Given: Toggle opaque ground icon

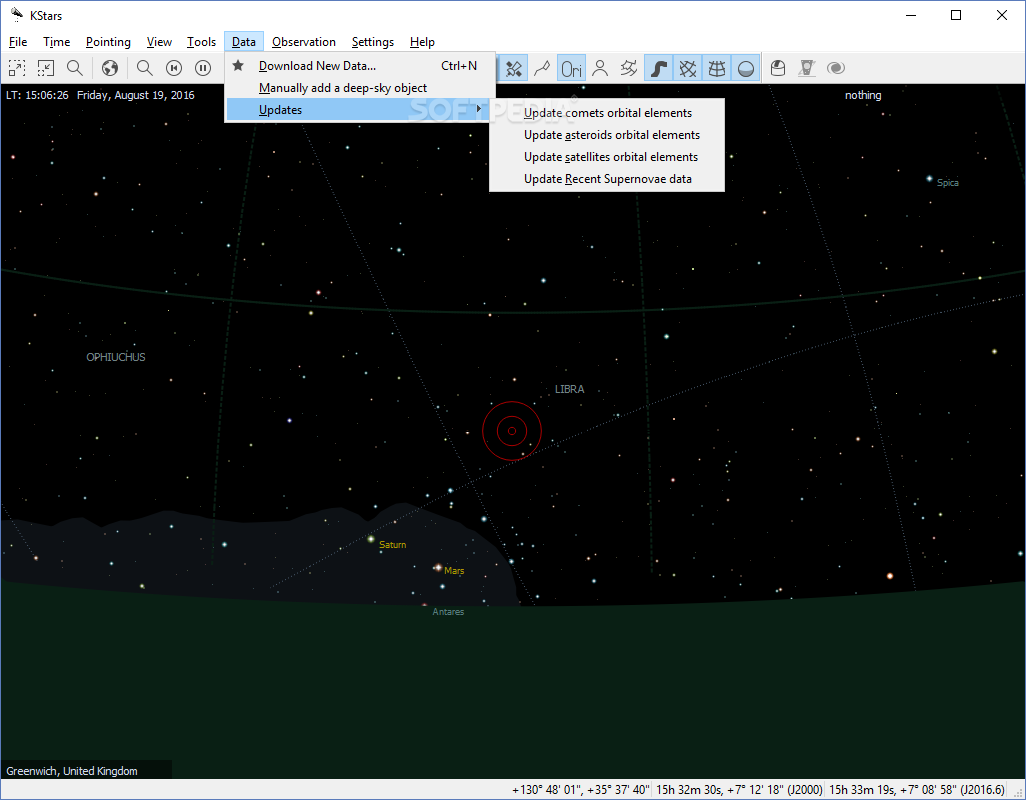Looking at the screenshot, I should coord(745,68).
